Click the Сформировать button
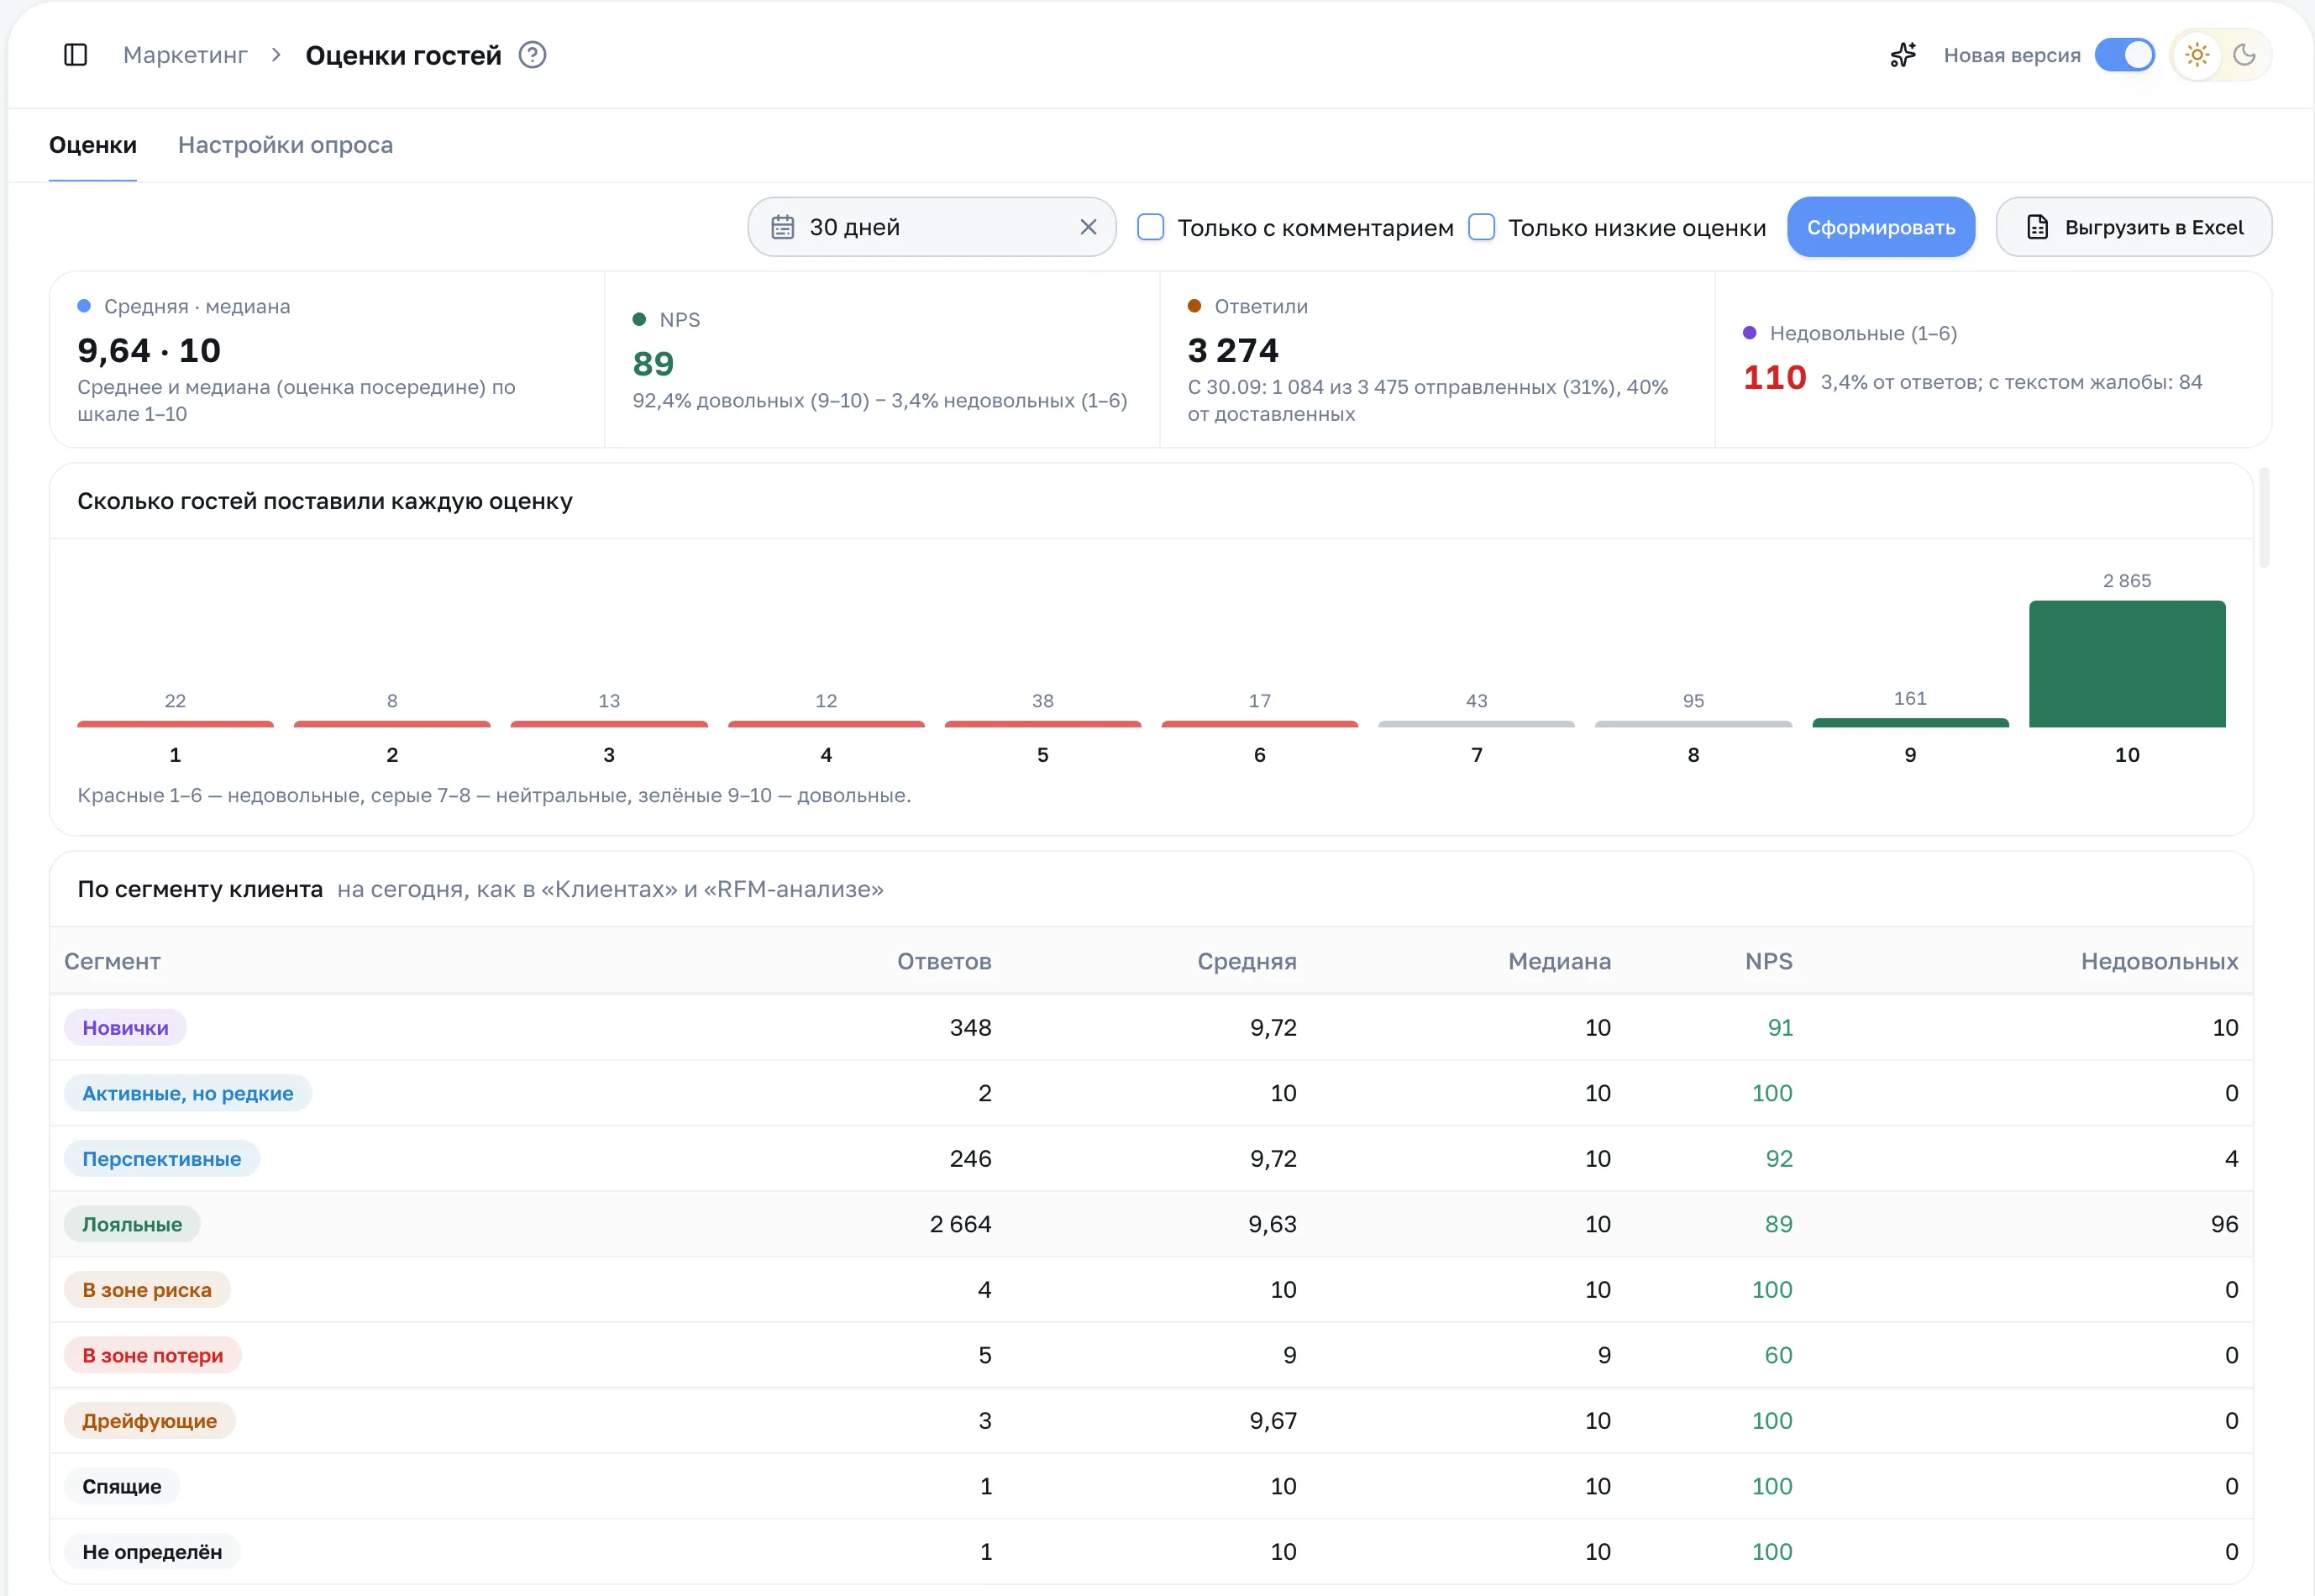The image size is (2315, 1596). [1881, 227]
